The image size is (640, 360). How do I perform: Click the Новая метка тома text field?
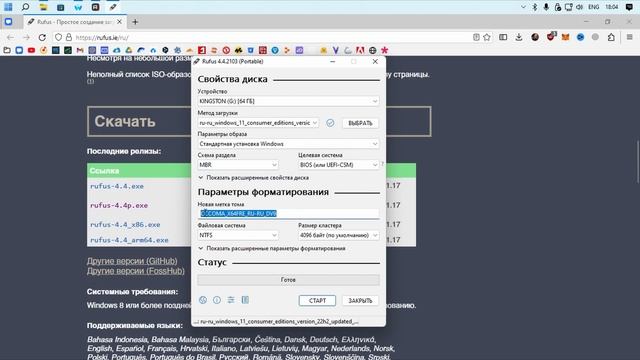click(x=288, y=213)
